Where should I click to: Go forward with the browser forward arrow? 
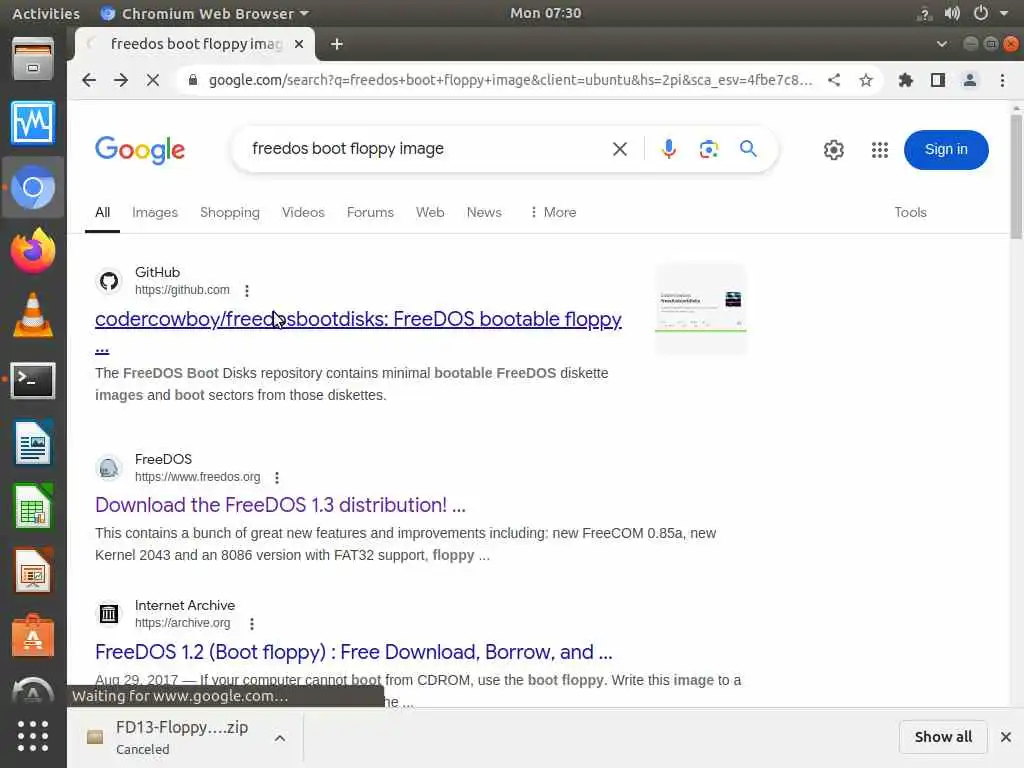[x=121, y=80]
